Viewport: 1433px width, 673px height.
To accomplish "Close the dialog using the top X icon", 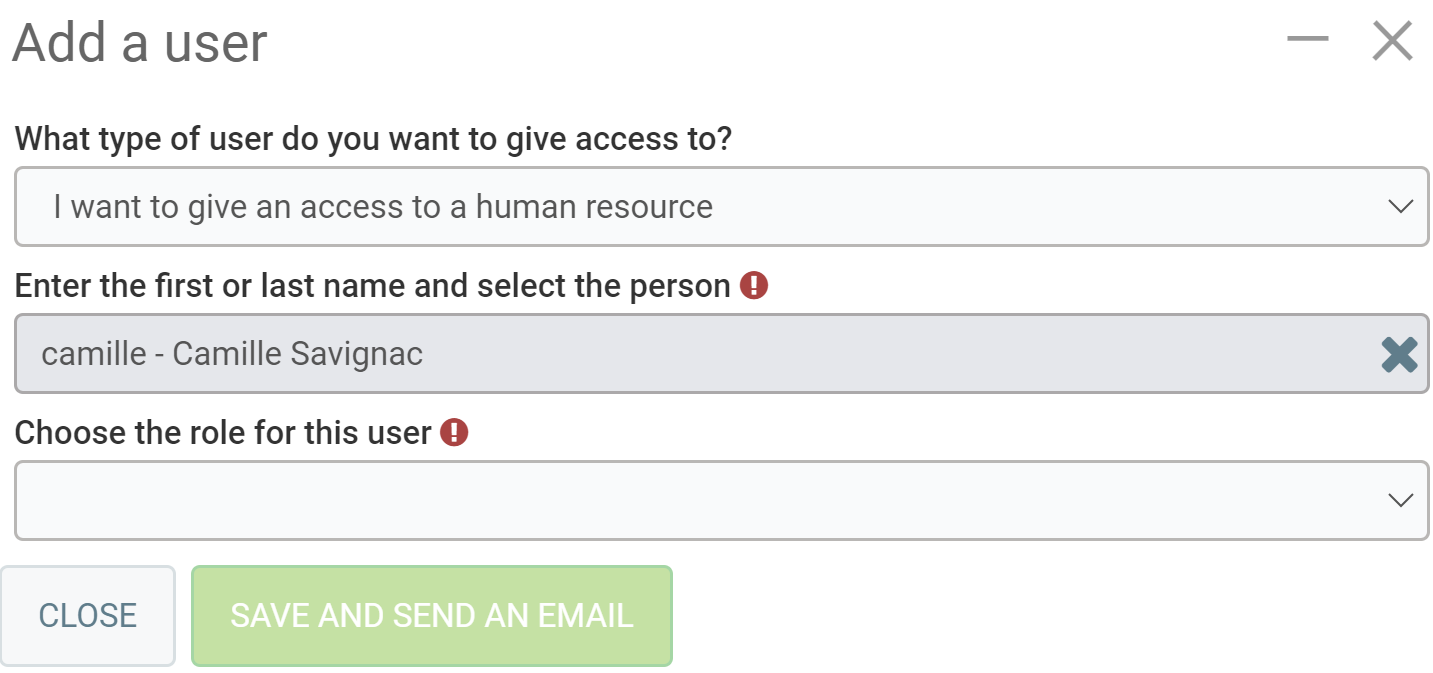I will 1392,41.
